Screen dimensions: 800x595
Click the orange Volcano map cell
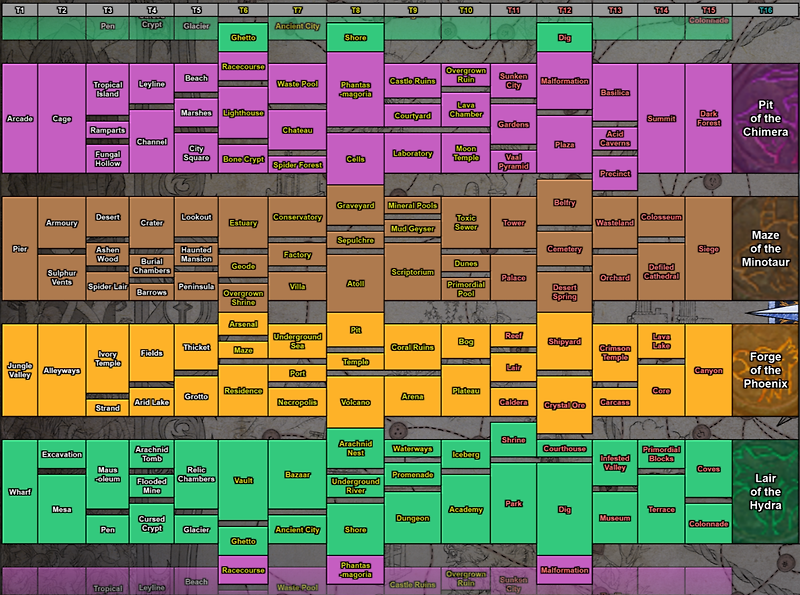355,402
